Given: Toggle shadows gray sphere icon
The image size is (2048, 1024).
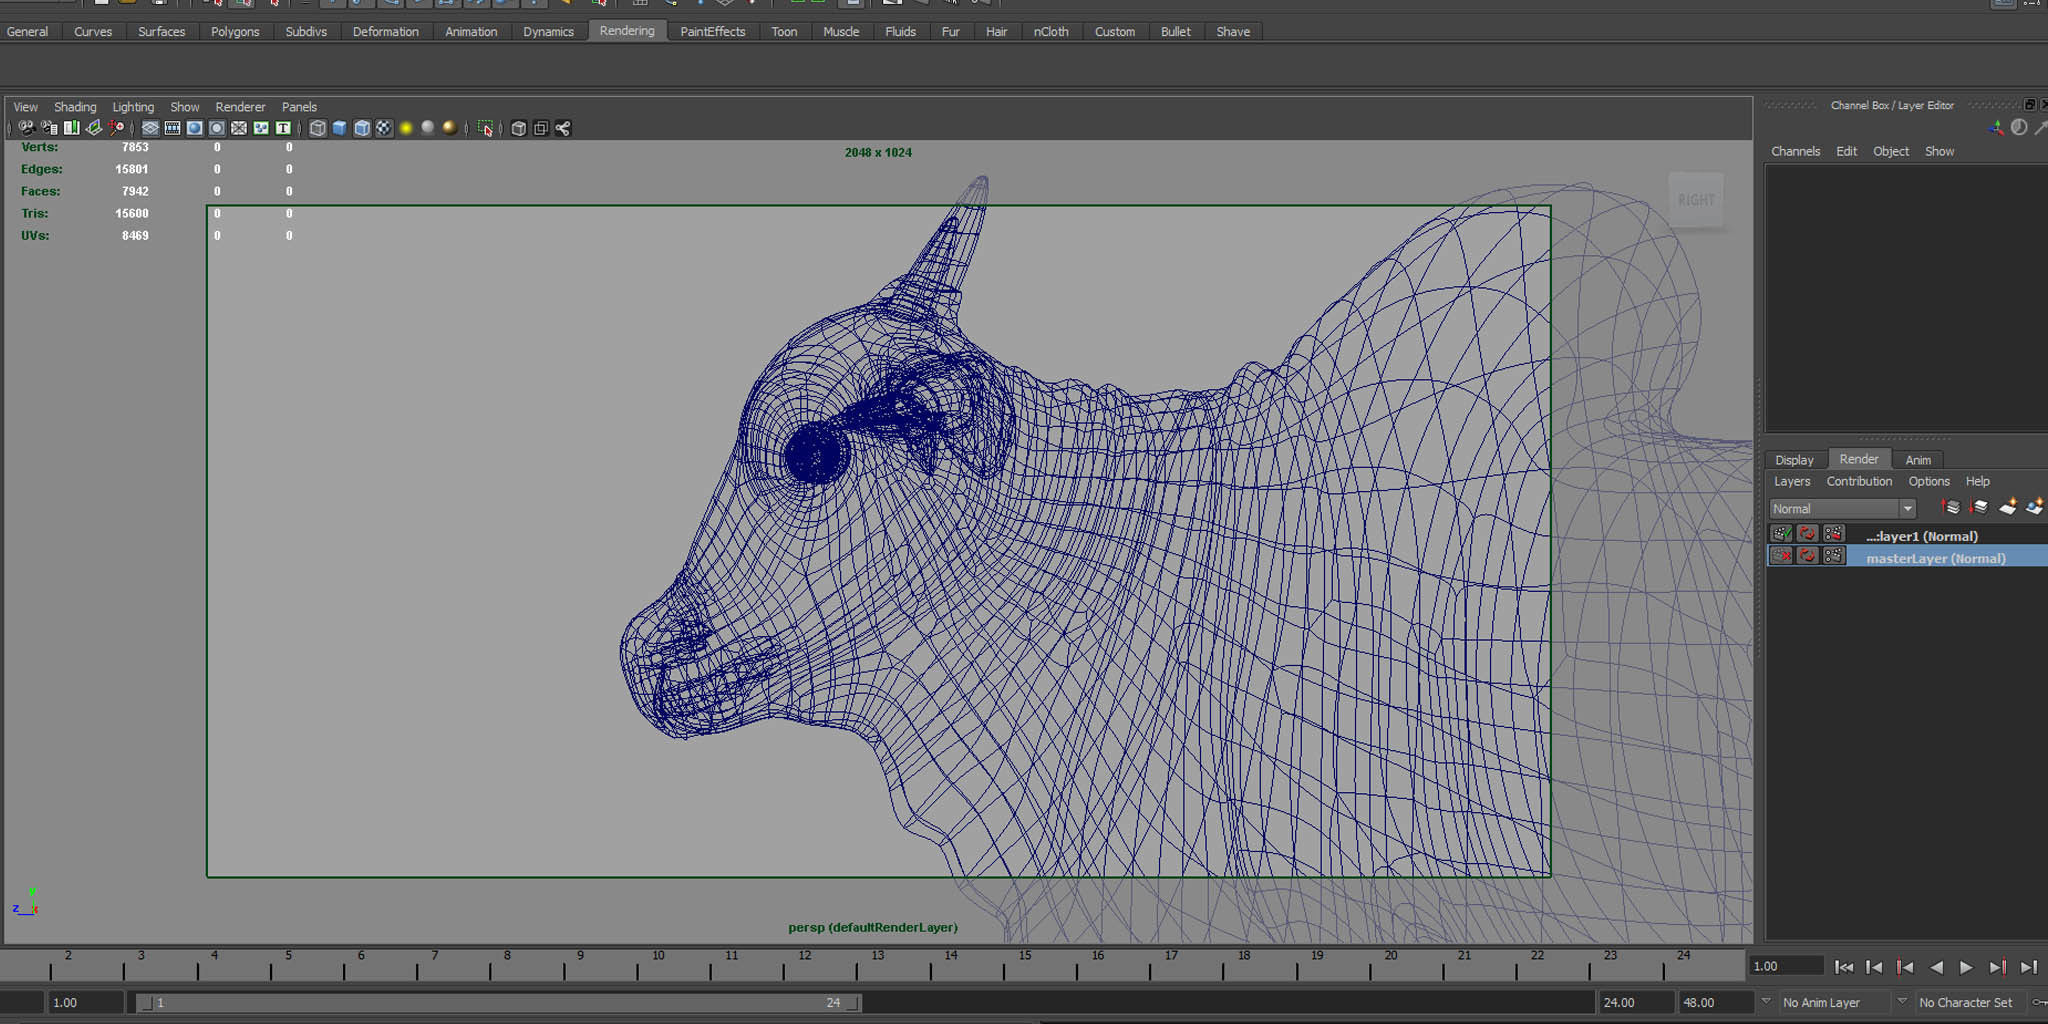Looking at the screenshot, I should 428,128.
